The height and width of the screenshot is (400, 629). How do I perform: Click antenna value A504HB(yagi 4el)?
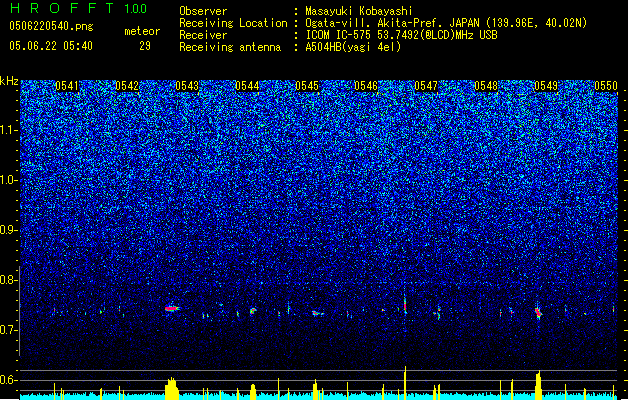tap(353, 47)
